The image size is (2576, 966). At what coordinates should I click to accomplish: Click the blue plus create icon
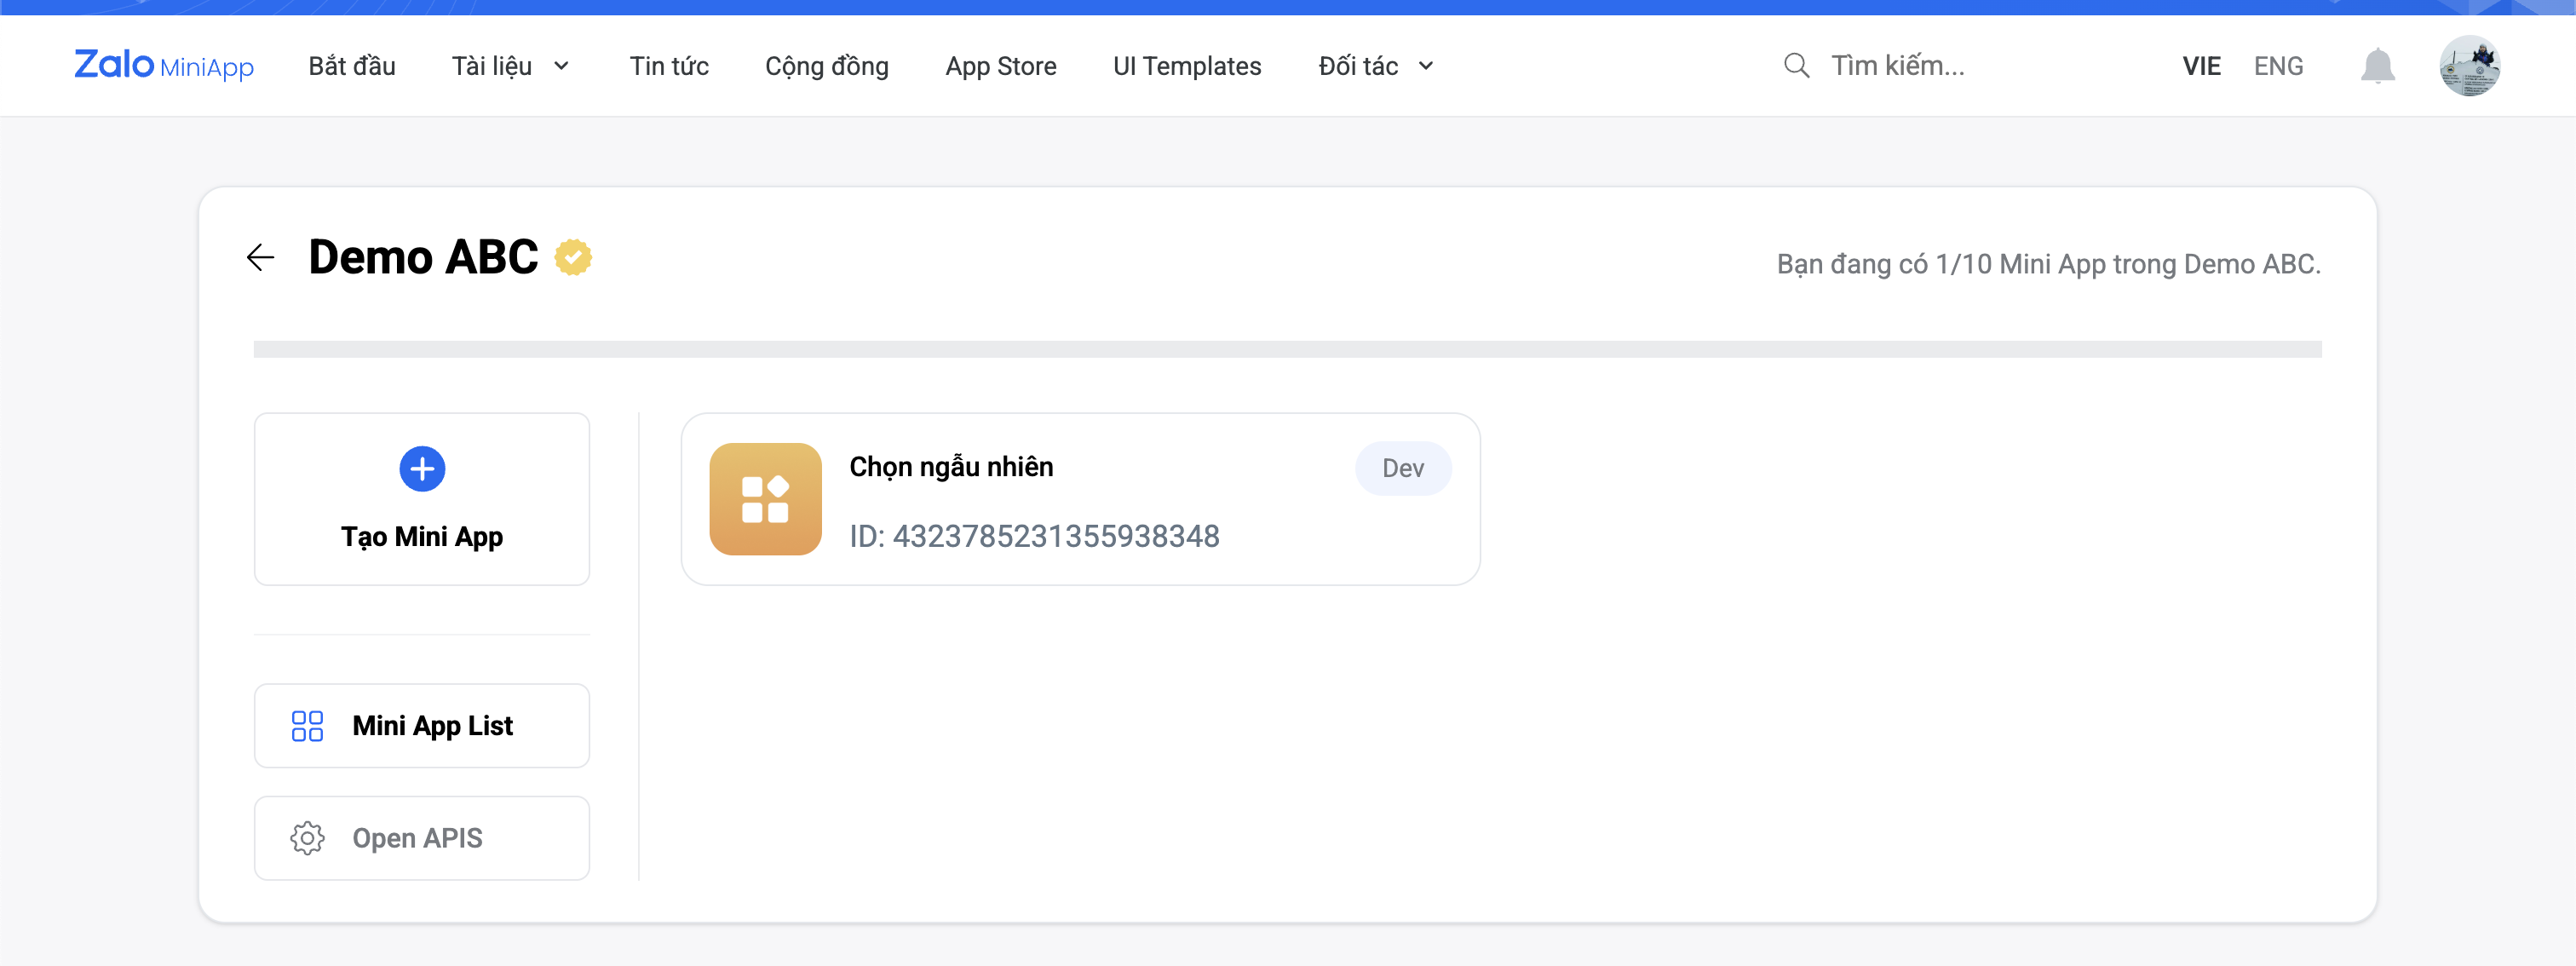(x=422, y=469)
